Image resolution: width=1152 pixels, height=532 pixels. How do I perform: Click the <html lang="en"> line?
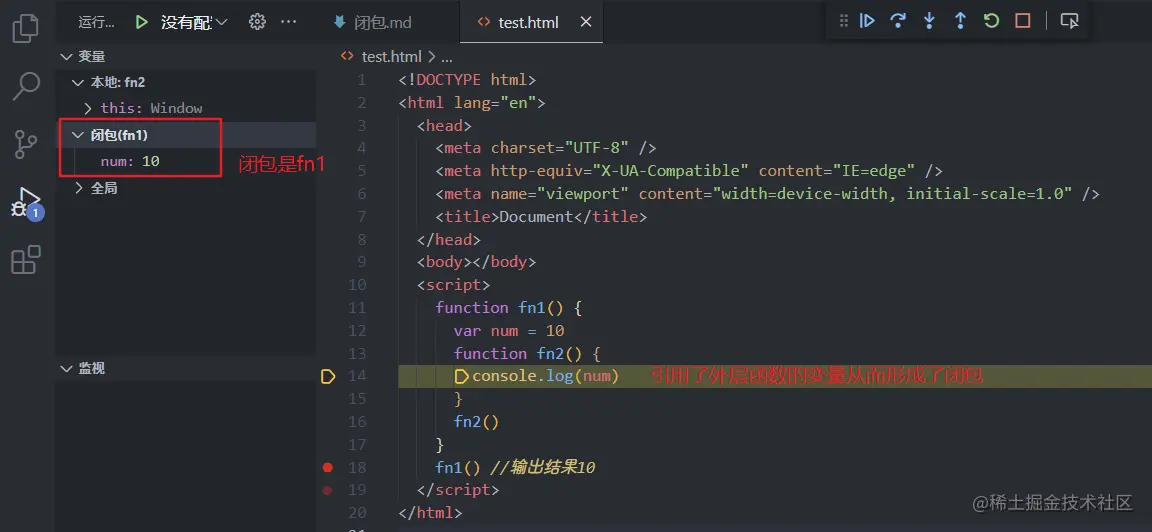coord(472,102)
